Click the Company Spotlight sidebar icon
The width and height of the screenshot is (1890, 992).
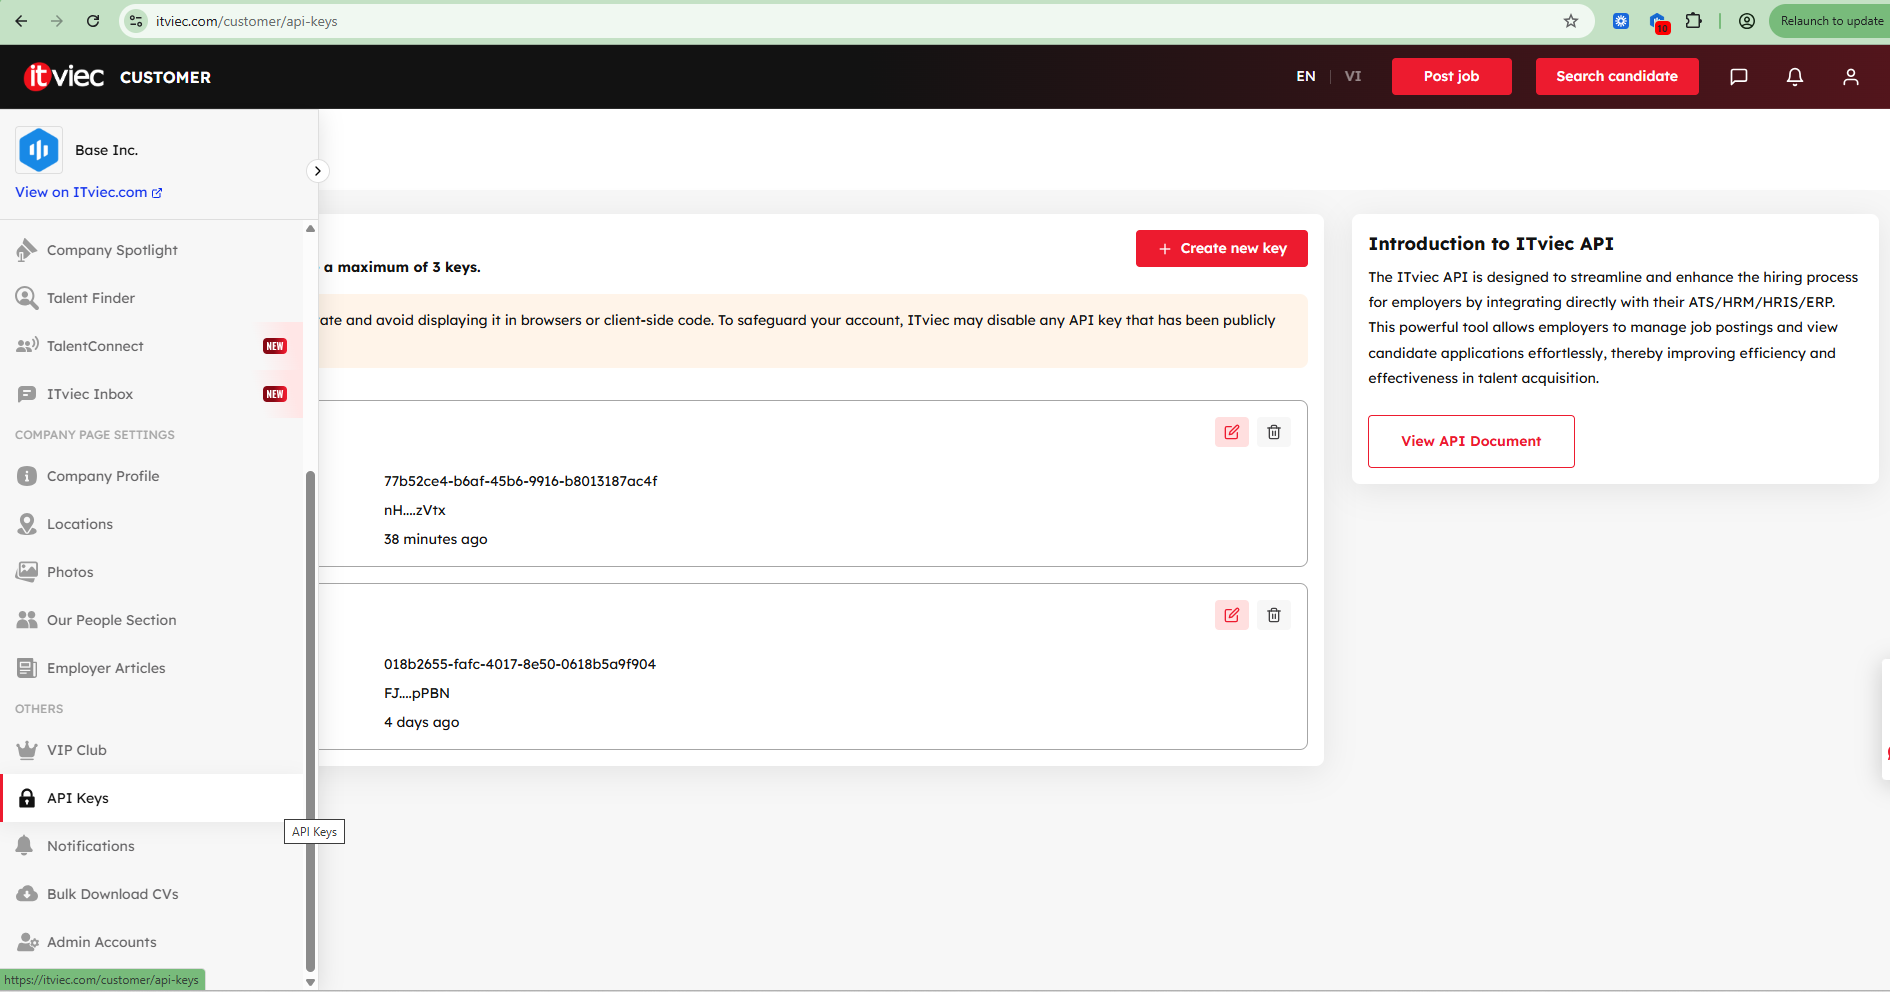[27, 250]
